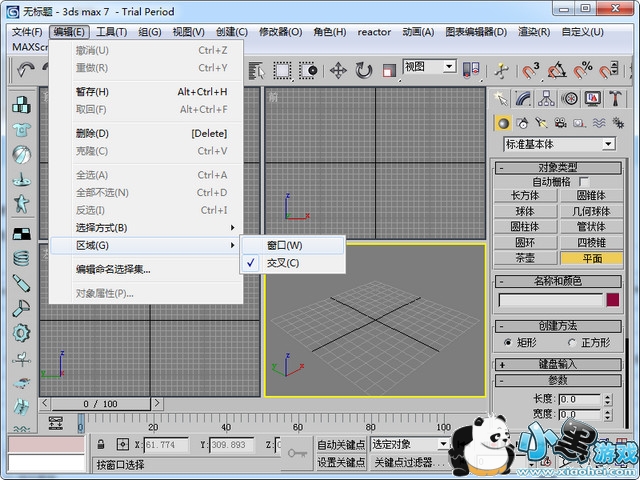Expand the 键盘输入 rollout
The height and width of the screenshot is (480, 640).
[564, 364]
